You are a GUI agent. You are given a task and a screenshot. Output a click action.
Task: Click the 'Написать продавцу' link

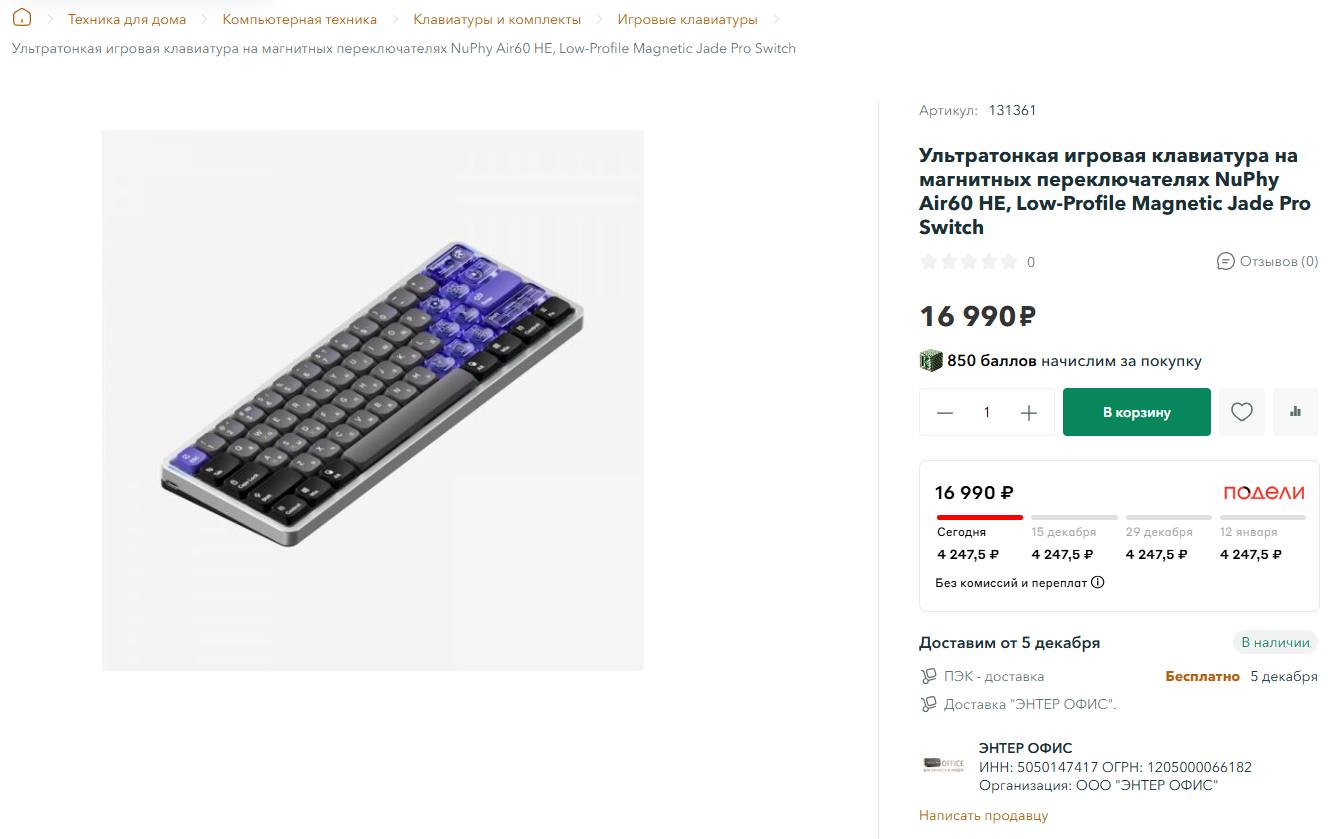pyautogui.click(x=984, y=815)
